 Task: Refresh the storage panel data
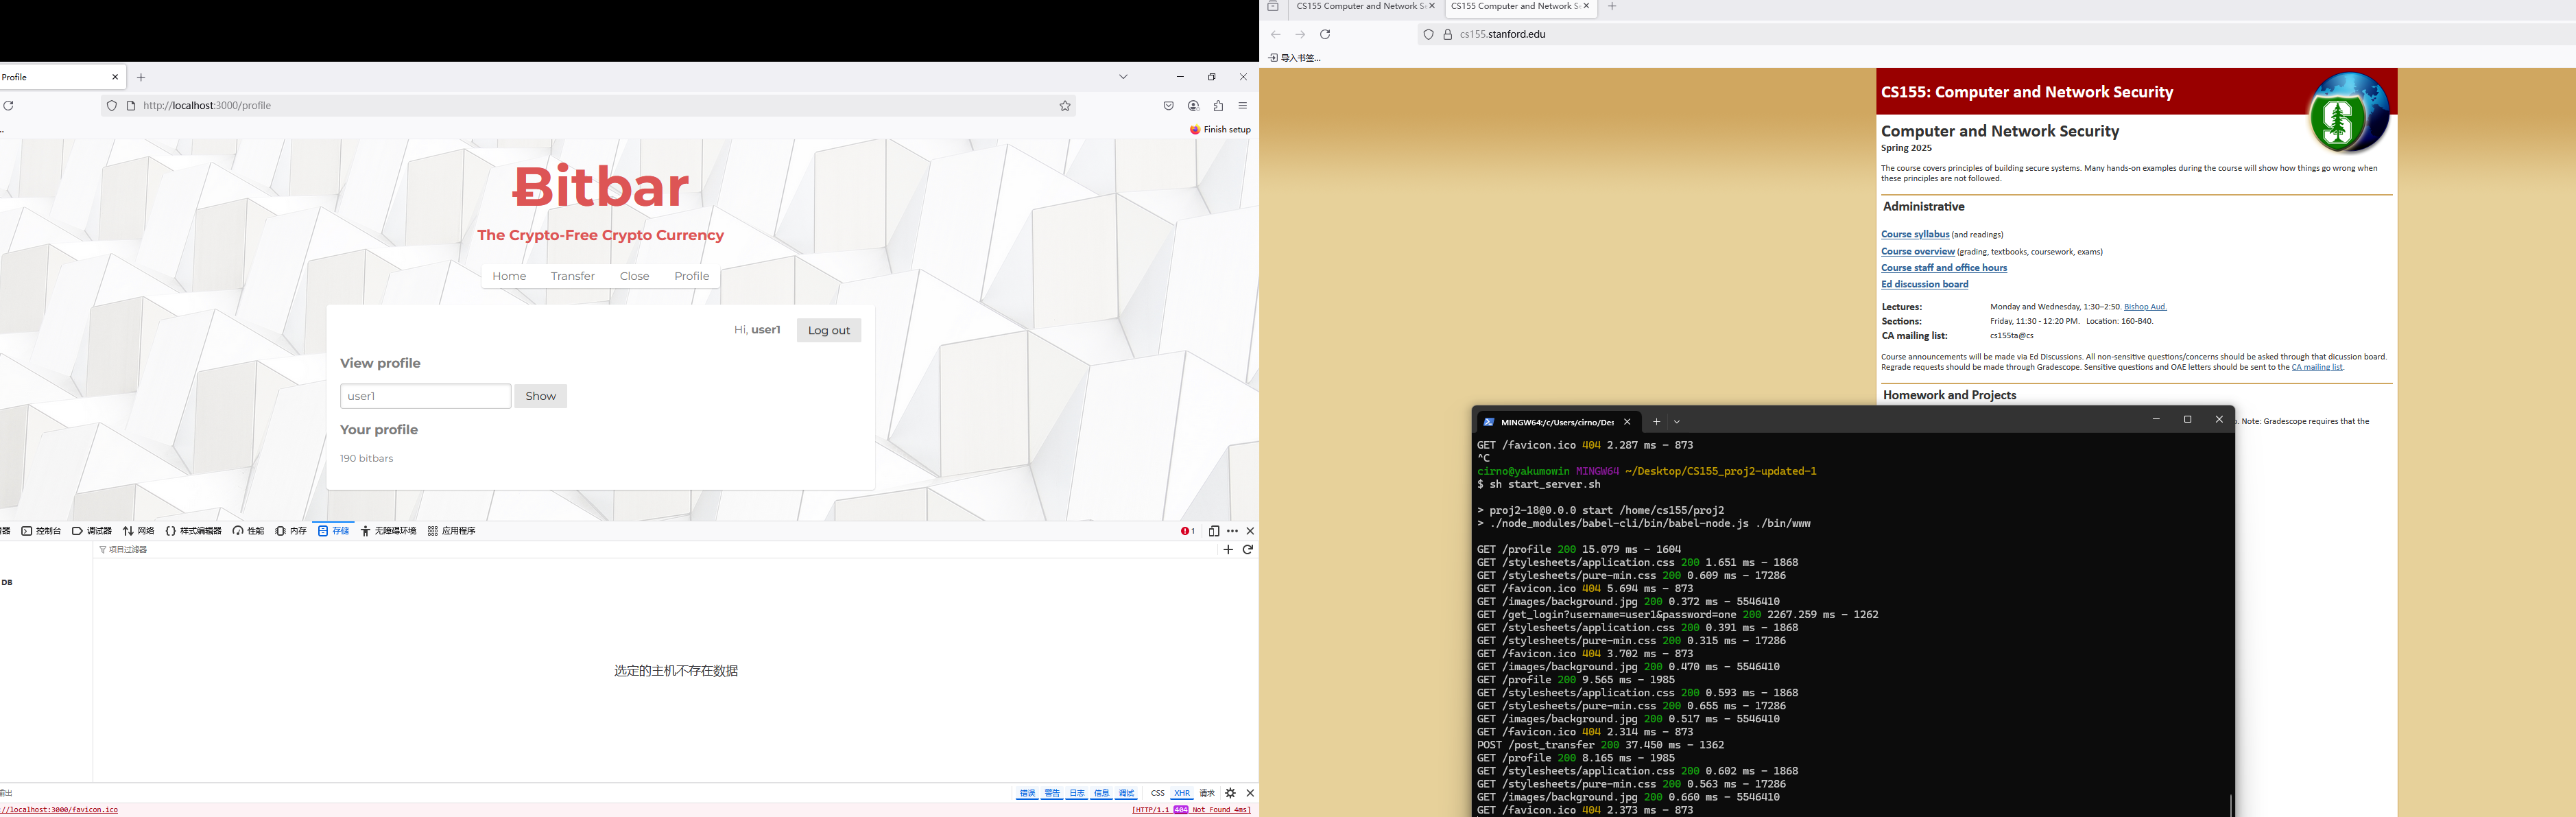coord(1248,550)
